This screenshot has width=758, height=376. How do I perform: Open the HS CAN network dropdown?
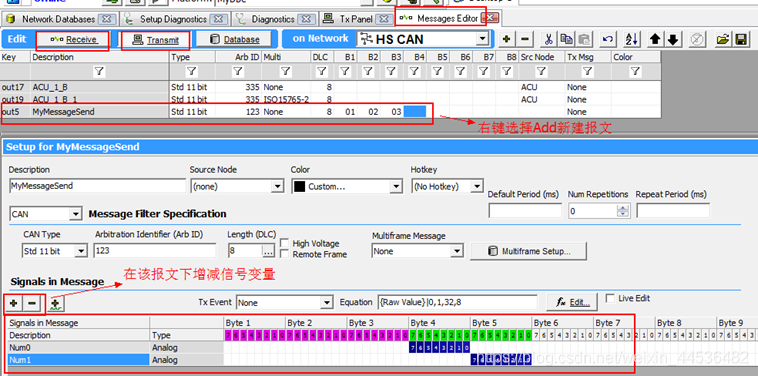(x=482, y=39)
